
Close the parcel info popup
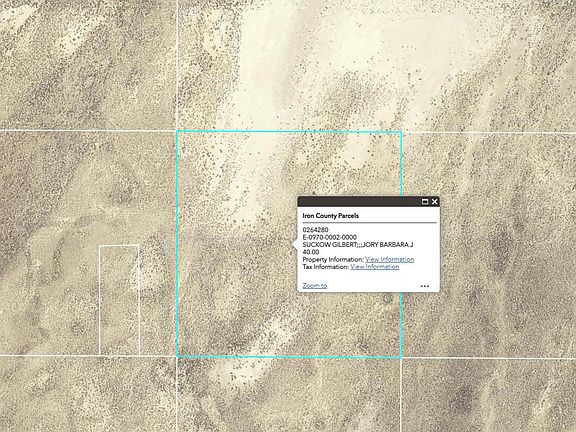point(435,202)
